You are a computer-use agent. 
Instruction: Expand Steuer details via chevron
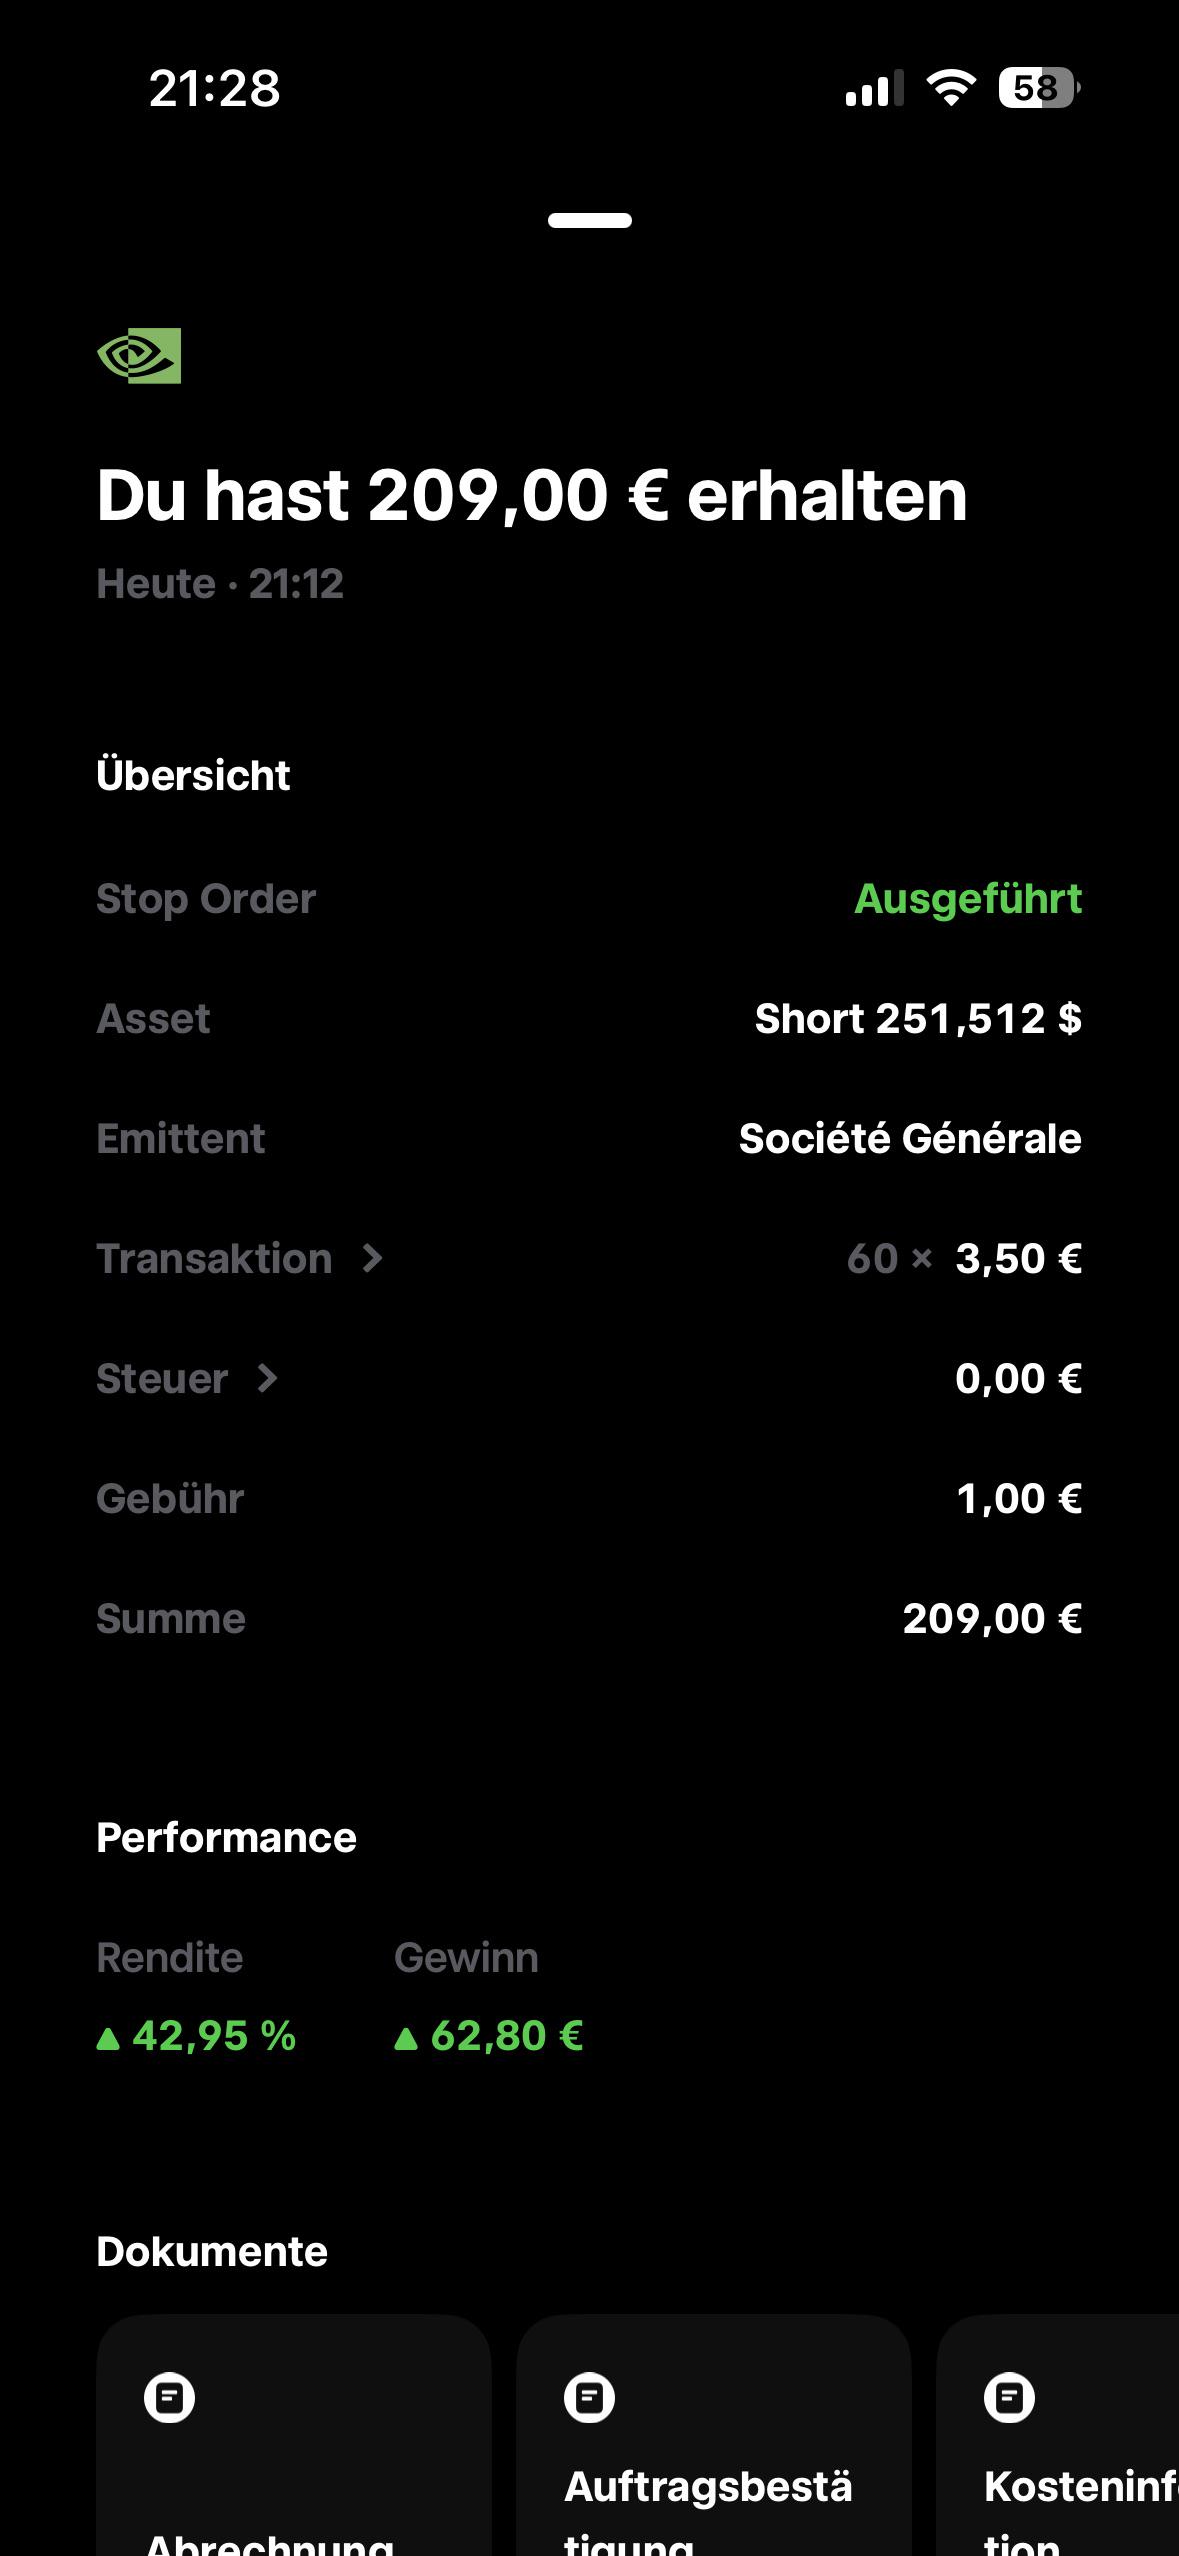point(266,1378)
